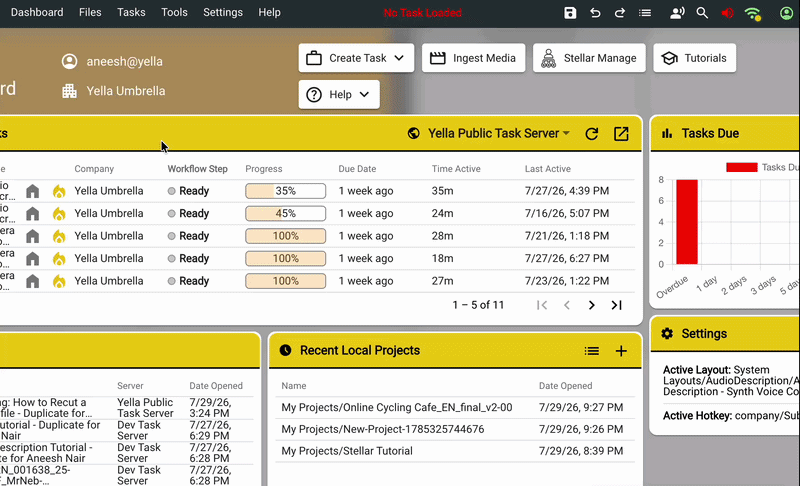Image resolution: width=800 pixels, height=486 pixels.
Task: Toggle the red speaker mute icon
Action: pyautogui.click(x=728, y=13)
